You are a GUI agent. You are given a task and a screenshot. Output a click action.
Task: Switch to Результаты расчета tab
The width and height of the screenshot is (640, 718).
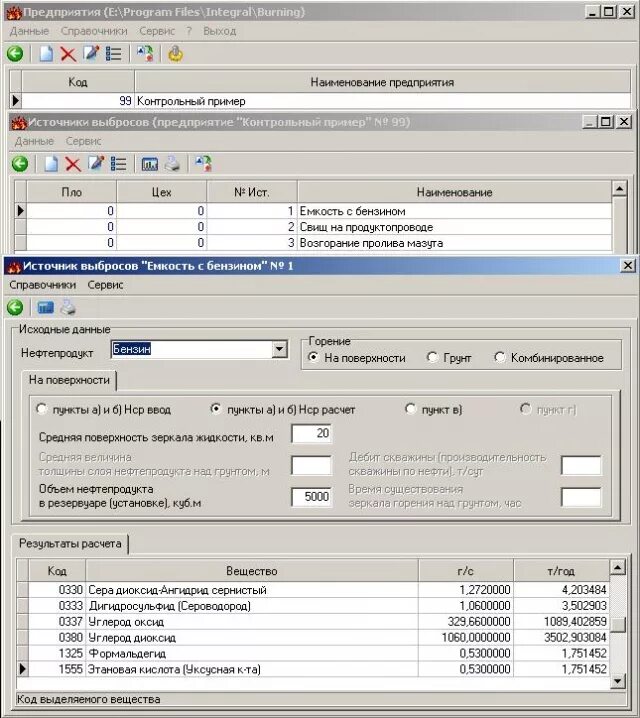(70, 544)
